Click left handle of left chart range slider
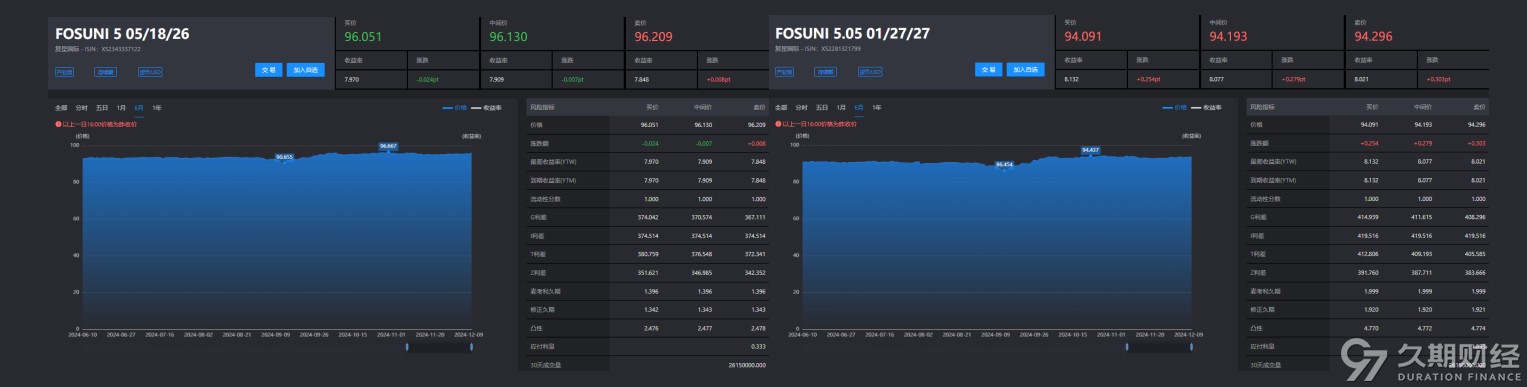Image resolution: width=1527 pixels, height=387 pixels. [x=407, y=346]
